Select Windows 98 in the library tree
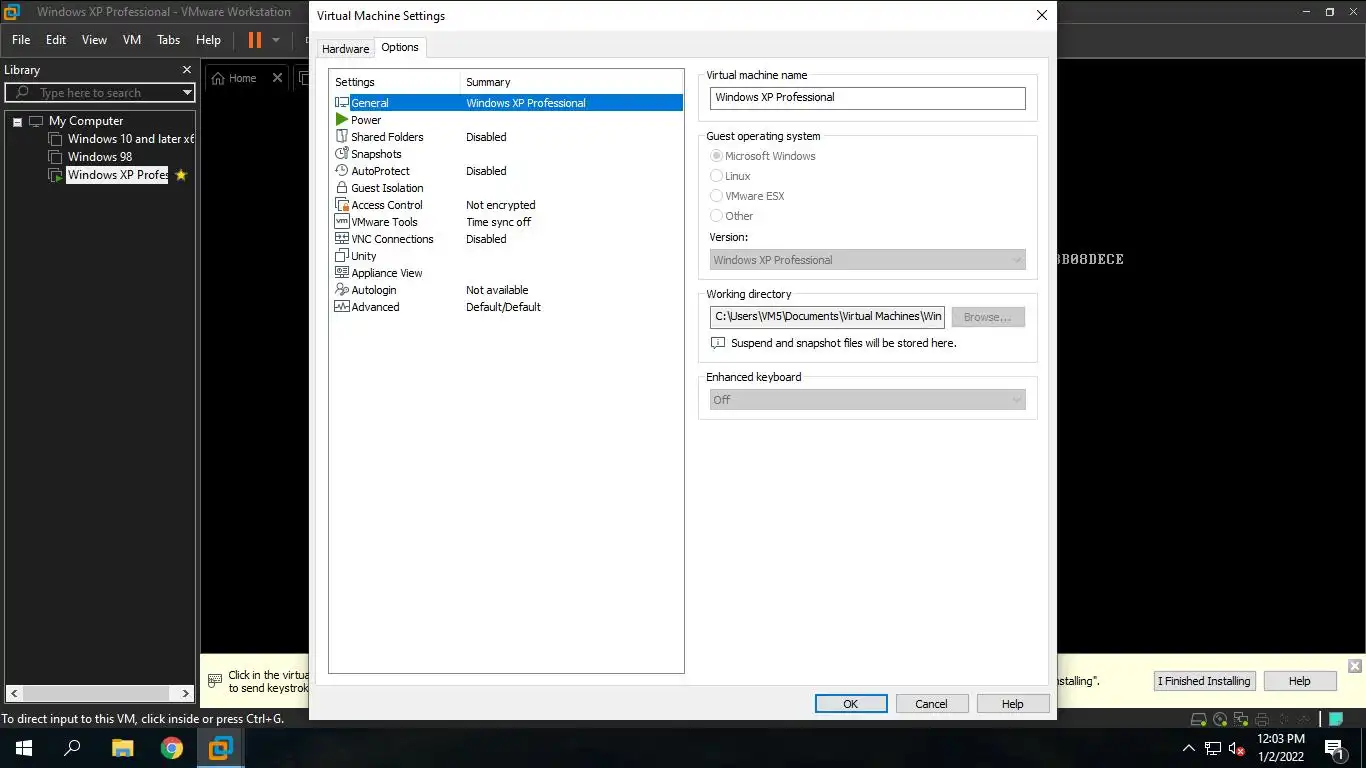This screenshot has height=768, width=1366. click(x=100, y=157)
